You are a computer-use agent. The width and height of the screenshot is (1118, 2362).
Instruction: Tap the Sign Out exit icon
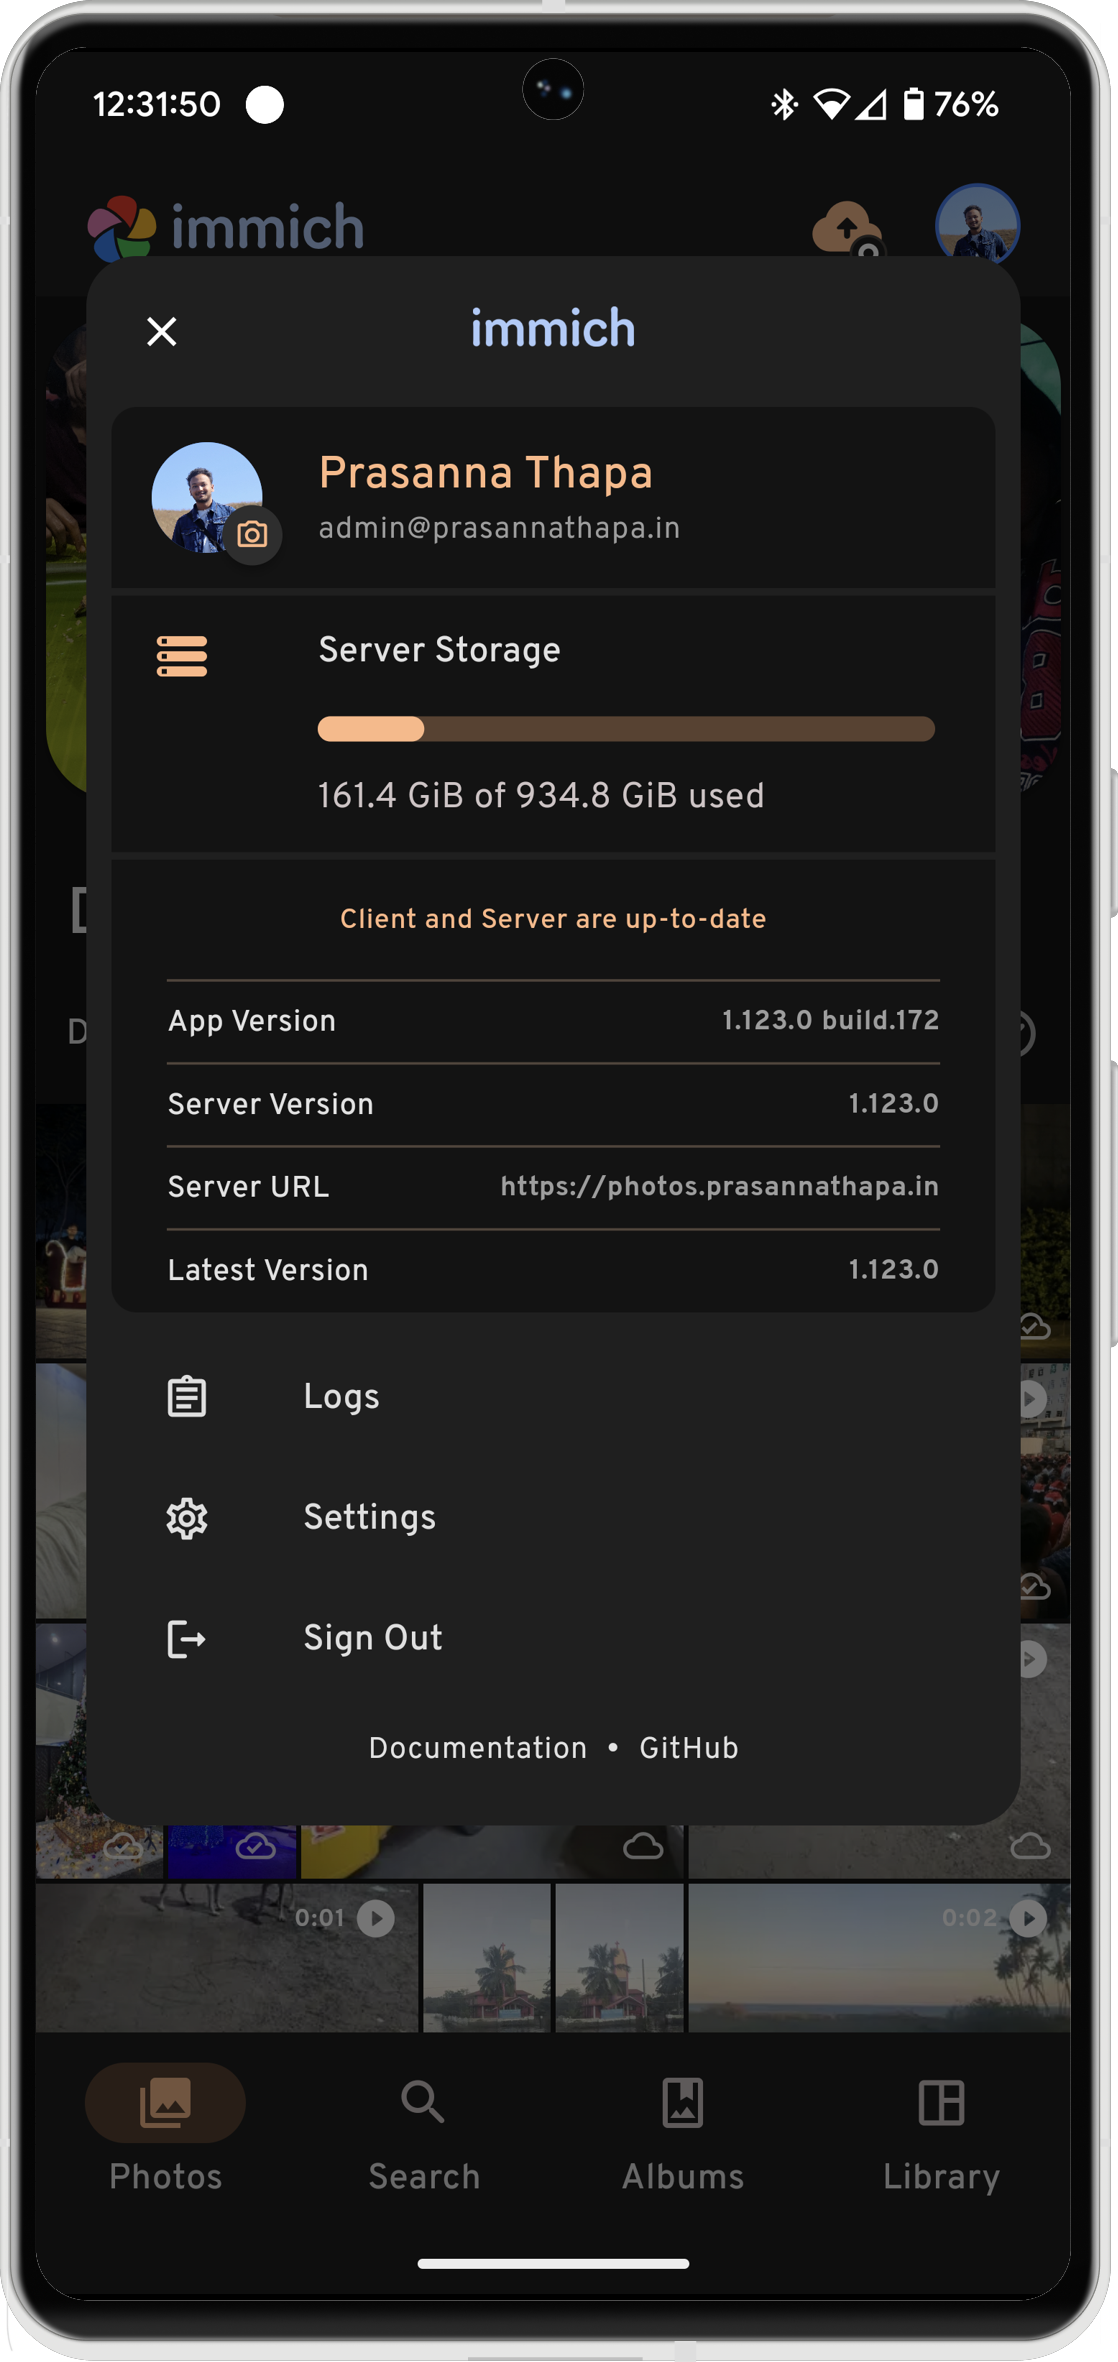187,1639
